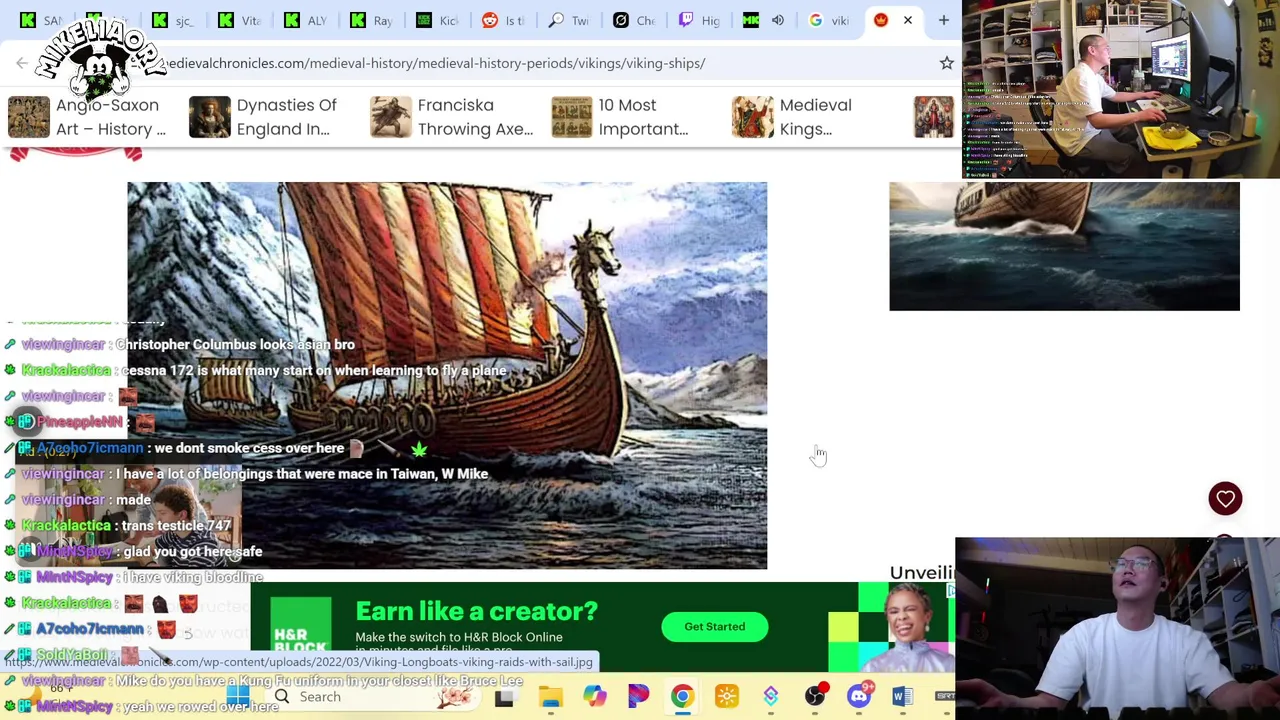Open the orange sun-icon app in taskbar
The image size is (1280, 720).
[727, 697]
